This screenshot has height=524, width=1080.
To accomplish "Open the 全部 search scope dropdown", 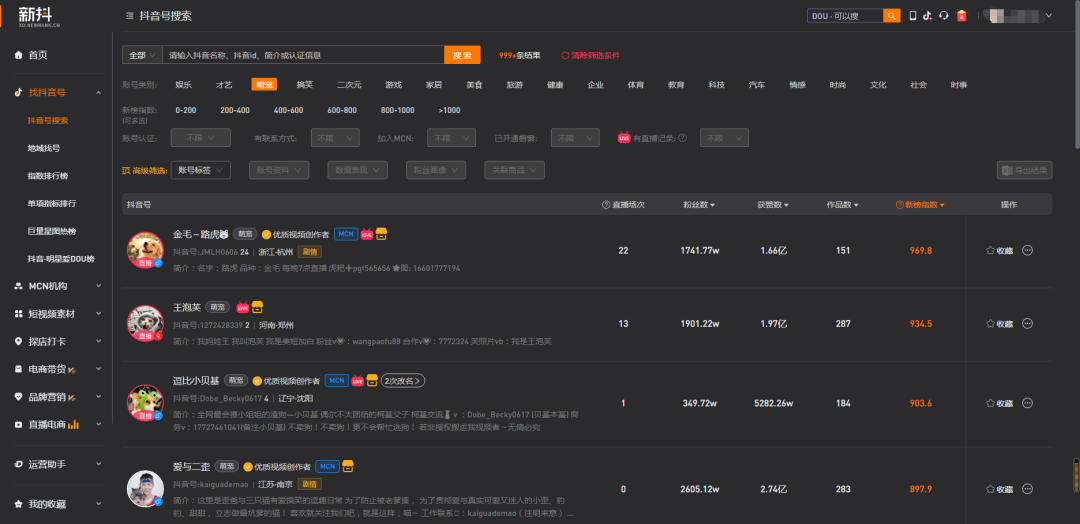I will pyautogui.click(x=142, y=55).
